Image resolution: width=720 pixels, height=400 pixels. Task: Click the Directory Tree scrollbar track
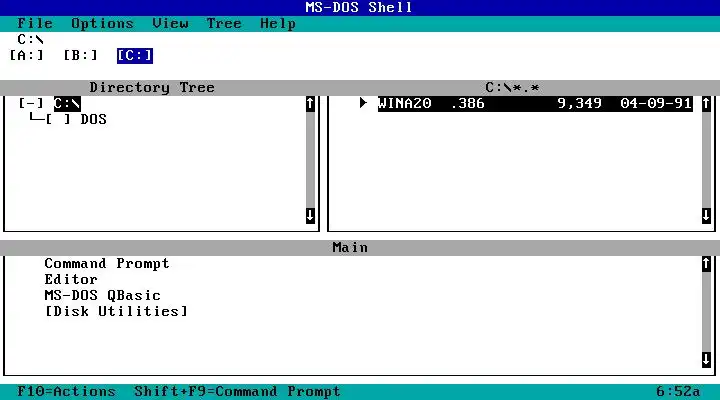[310, 160]
